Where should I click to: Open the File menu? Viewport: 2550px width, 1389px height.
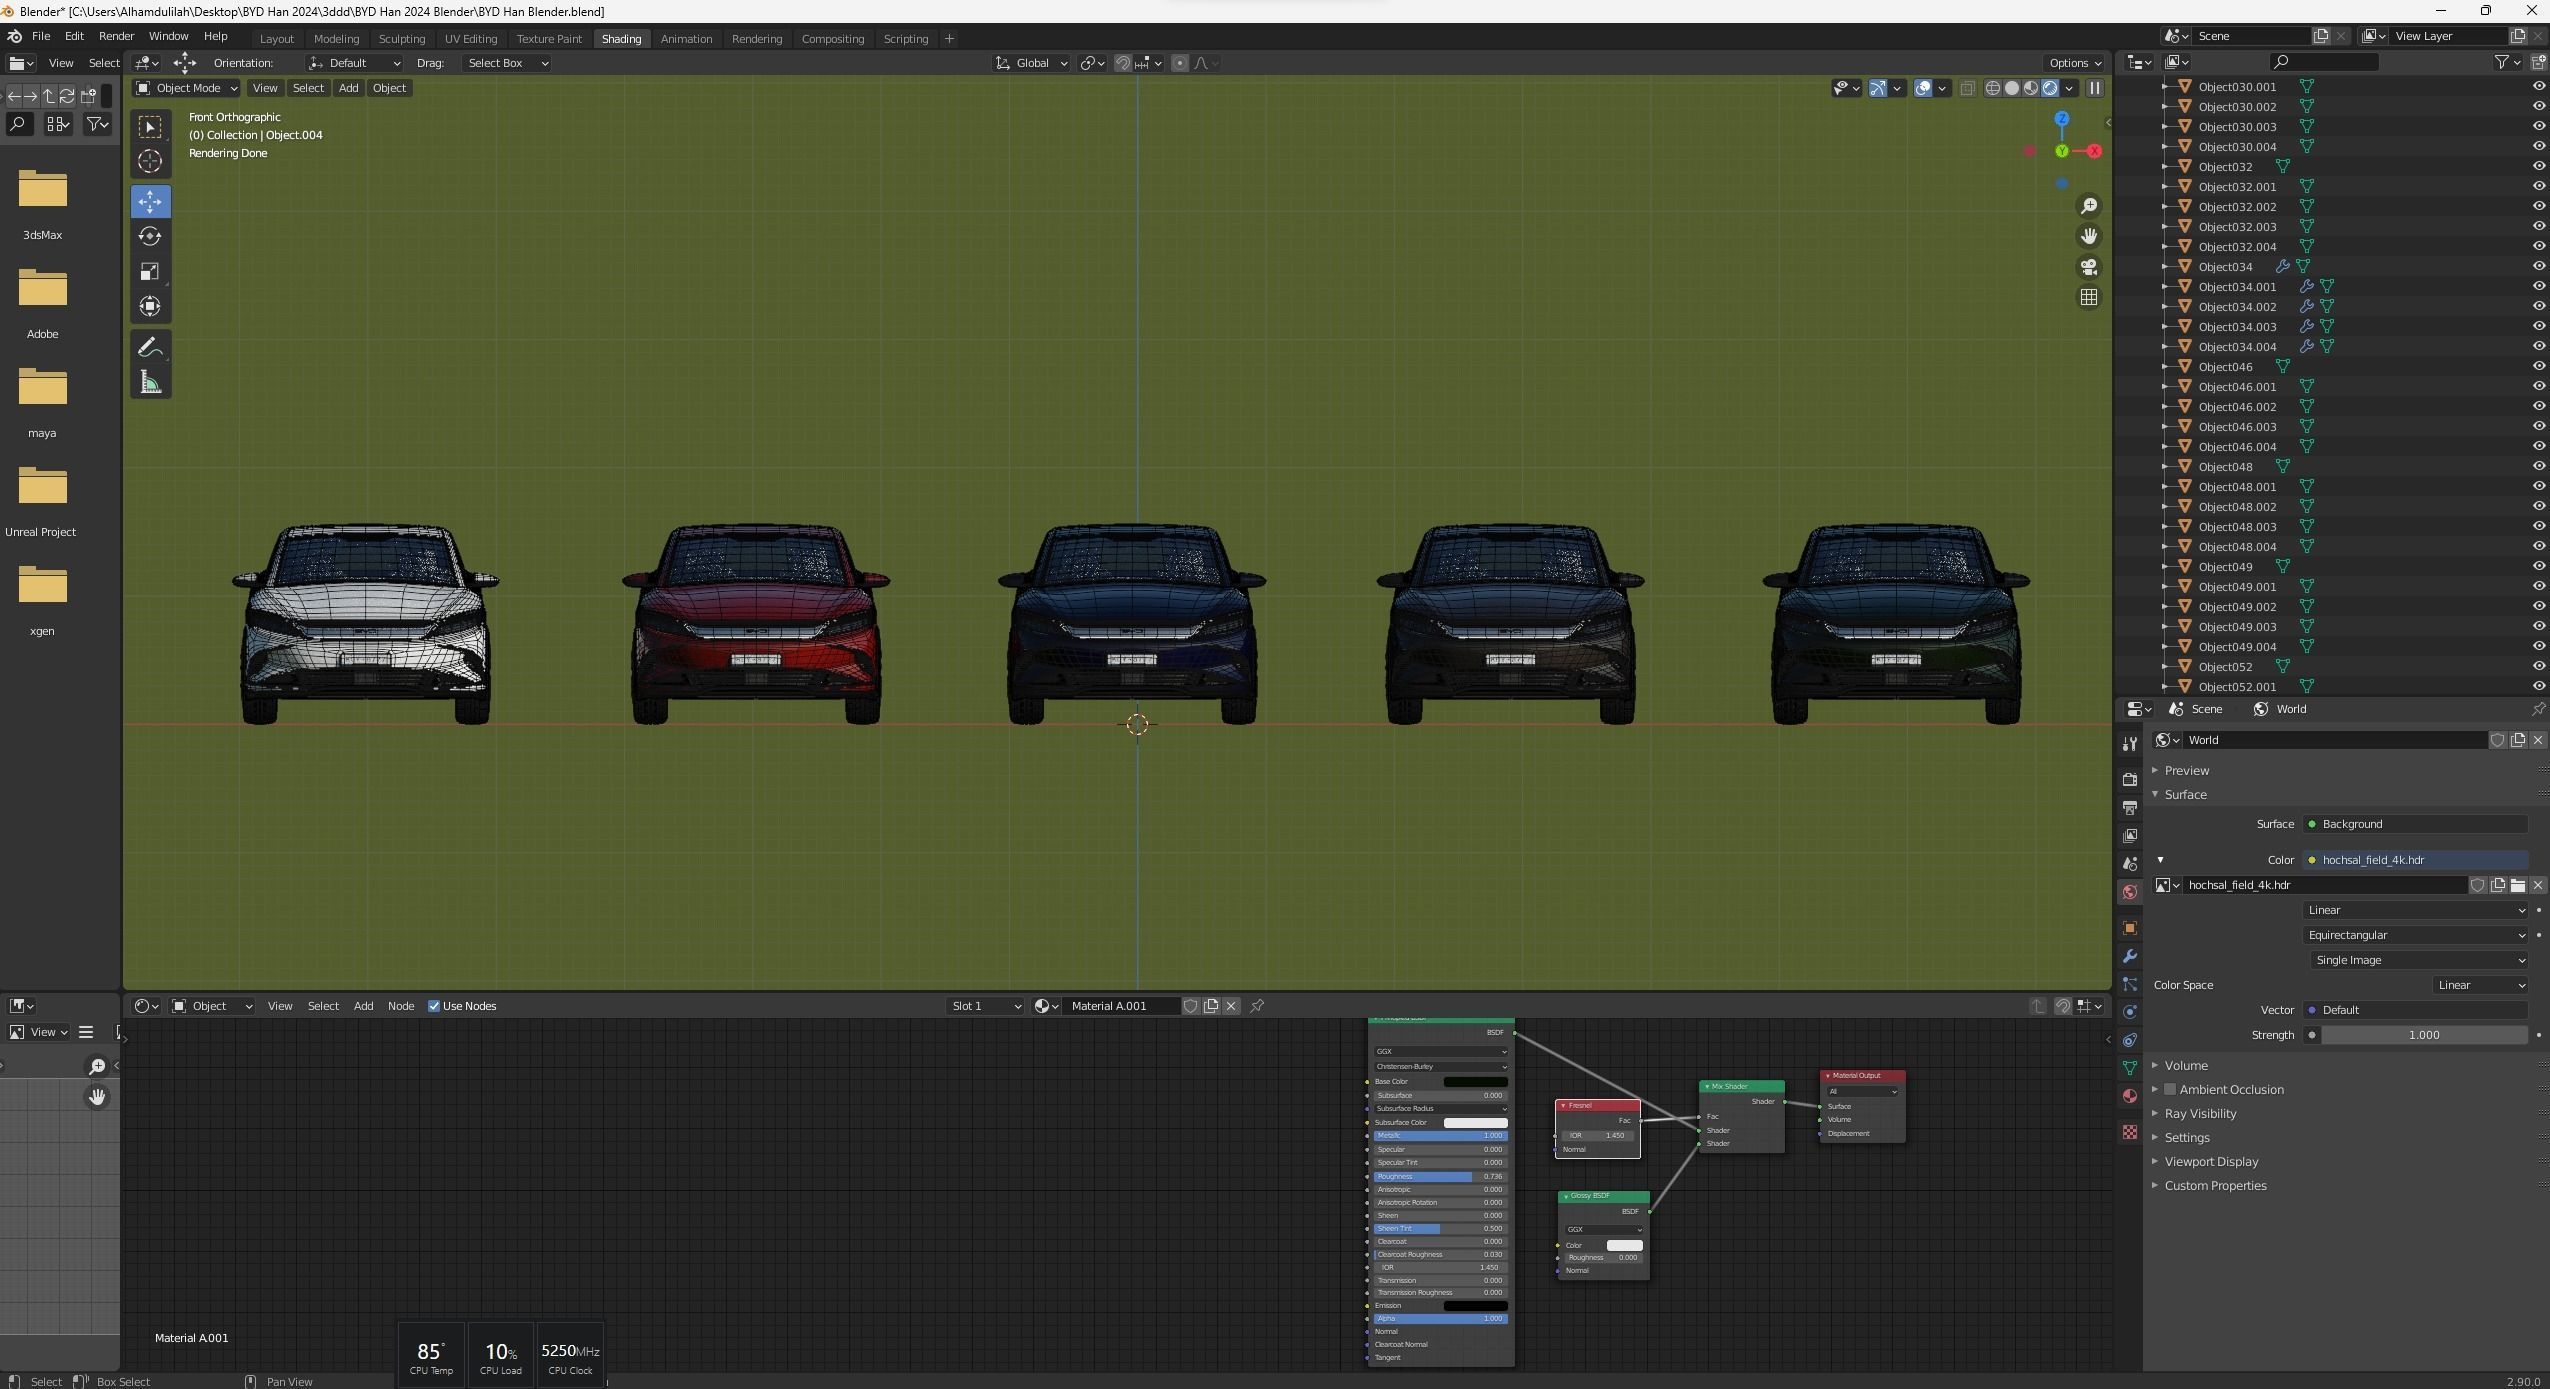[x=41, y=36]
